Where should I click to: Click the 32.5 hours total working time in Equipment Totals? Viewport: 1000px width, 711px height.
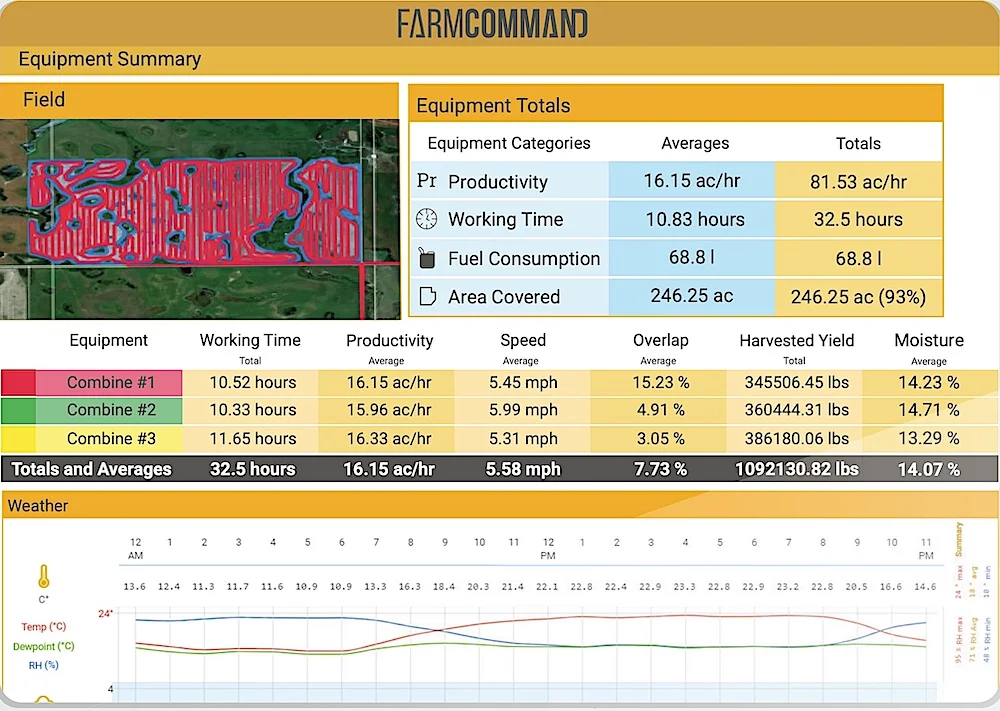point(858,219)
